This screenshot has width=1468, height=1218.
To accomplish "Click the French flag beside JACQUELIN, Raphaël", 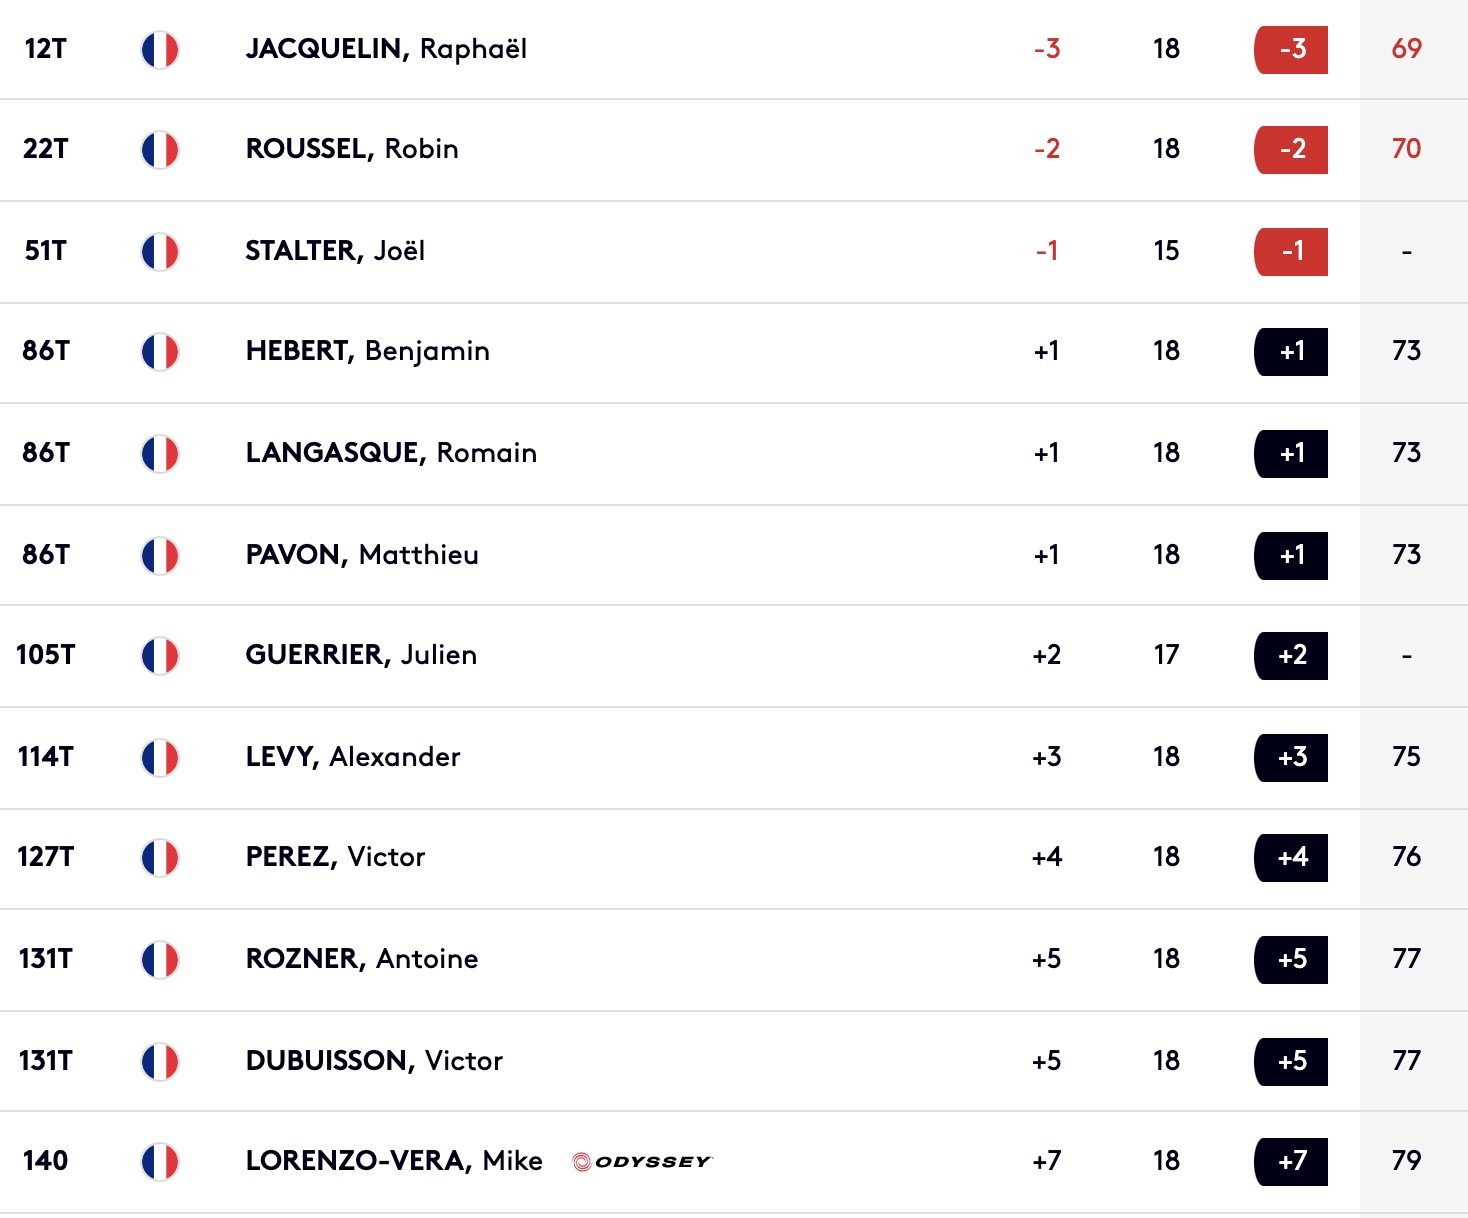I will 160,49.
